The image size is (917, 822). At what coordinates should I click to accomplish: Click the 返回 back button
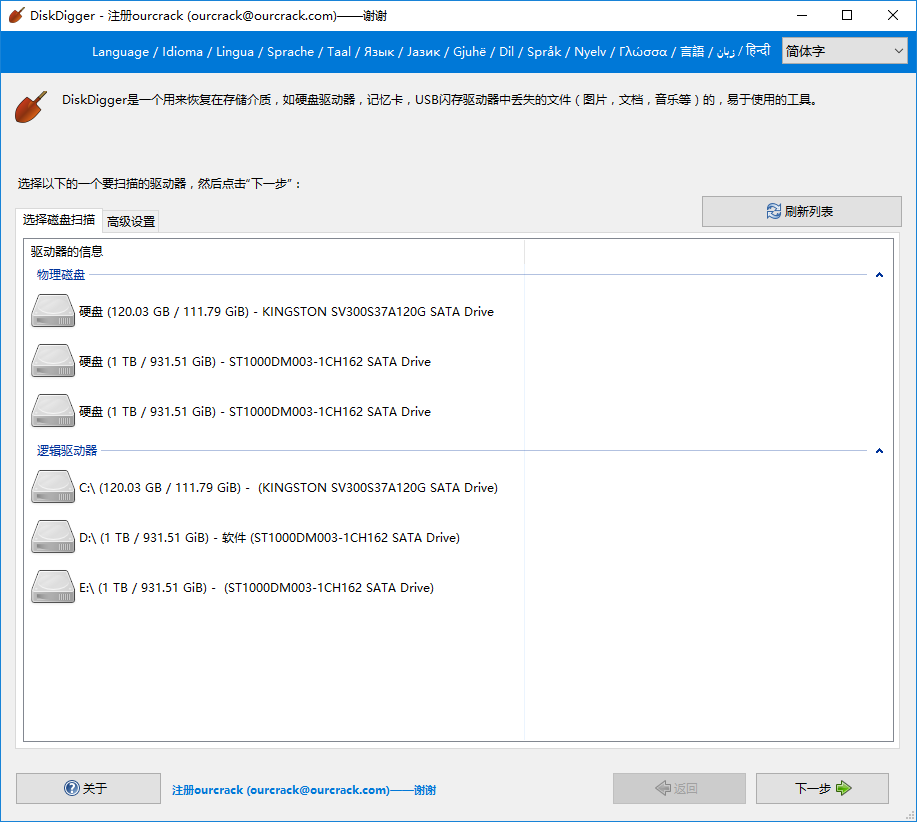679,788
